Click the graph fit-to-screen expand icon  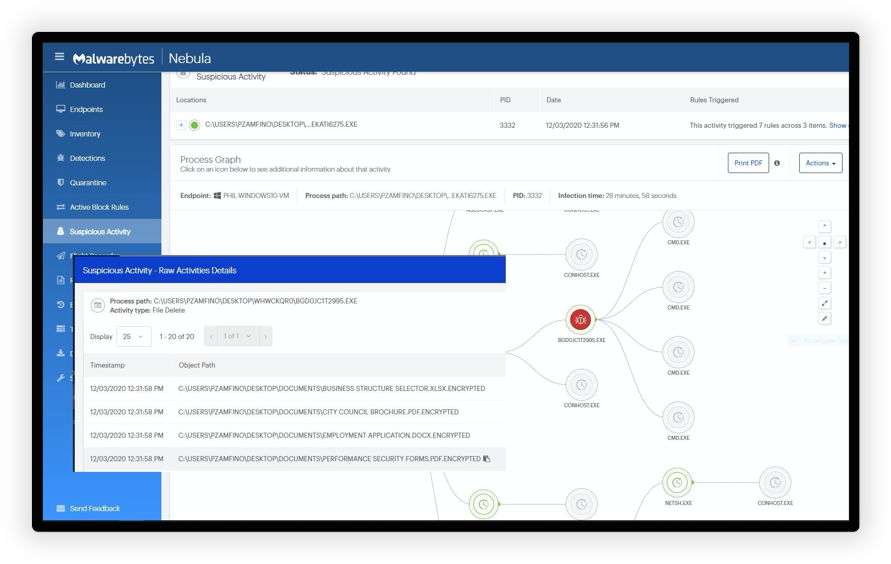coord(824,303)
